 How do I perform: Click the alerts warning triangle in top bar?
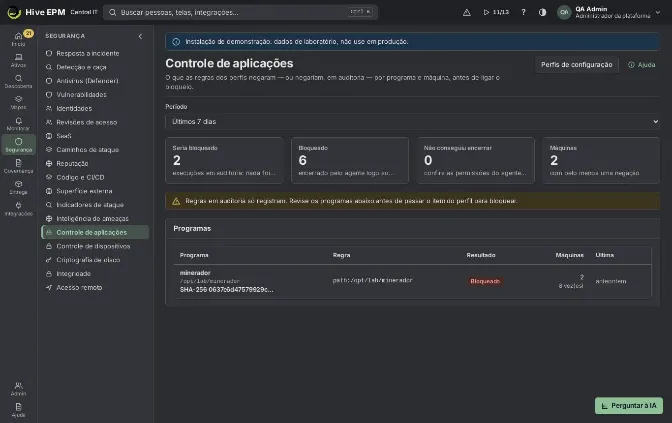(x=467, y=12)
